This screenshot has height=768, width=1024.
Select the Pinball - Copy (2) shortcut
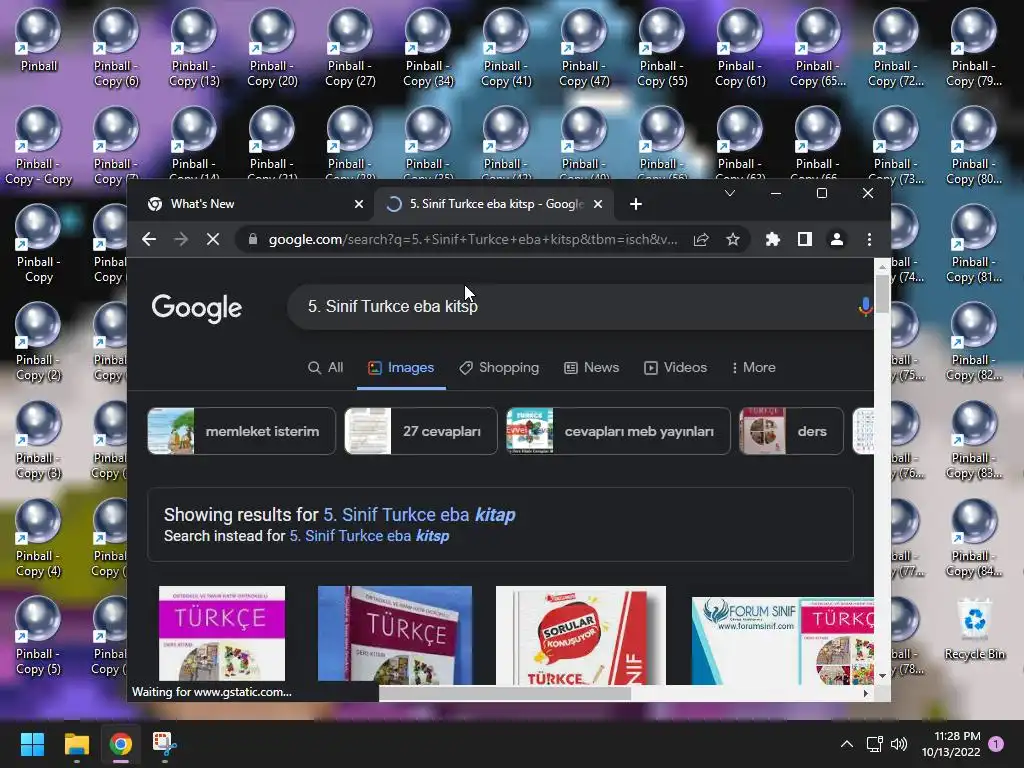pos(39,342)
